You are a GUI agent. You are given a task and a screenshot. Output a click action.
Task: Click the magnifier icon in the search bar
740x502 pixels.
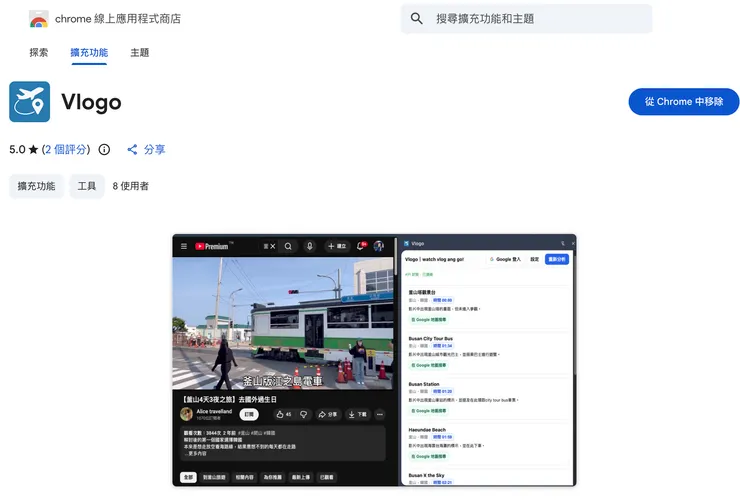pyautogui.click(x=416, y=18)
